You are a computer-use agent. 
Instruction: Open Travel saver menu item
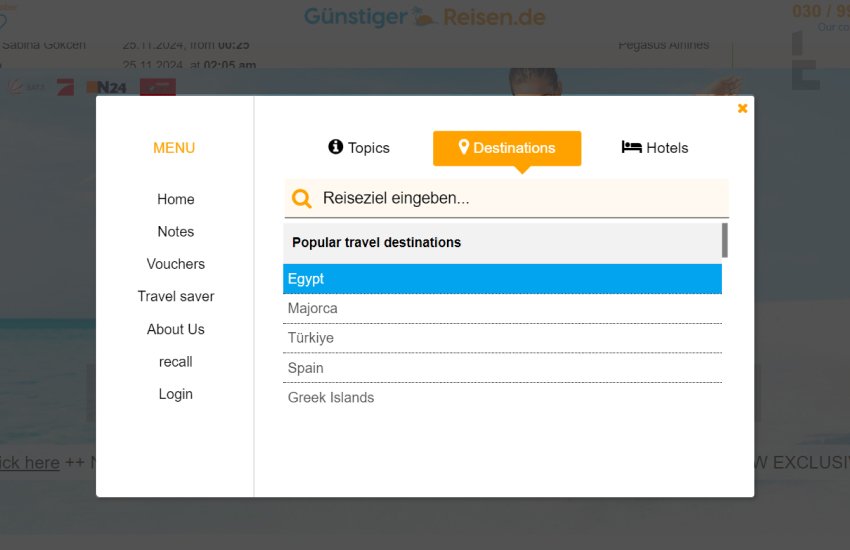[x=176, y=296]
